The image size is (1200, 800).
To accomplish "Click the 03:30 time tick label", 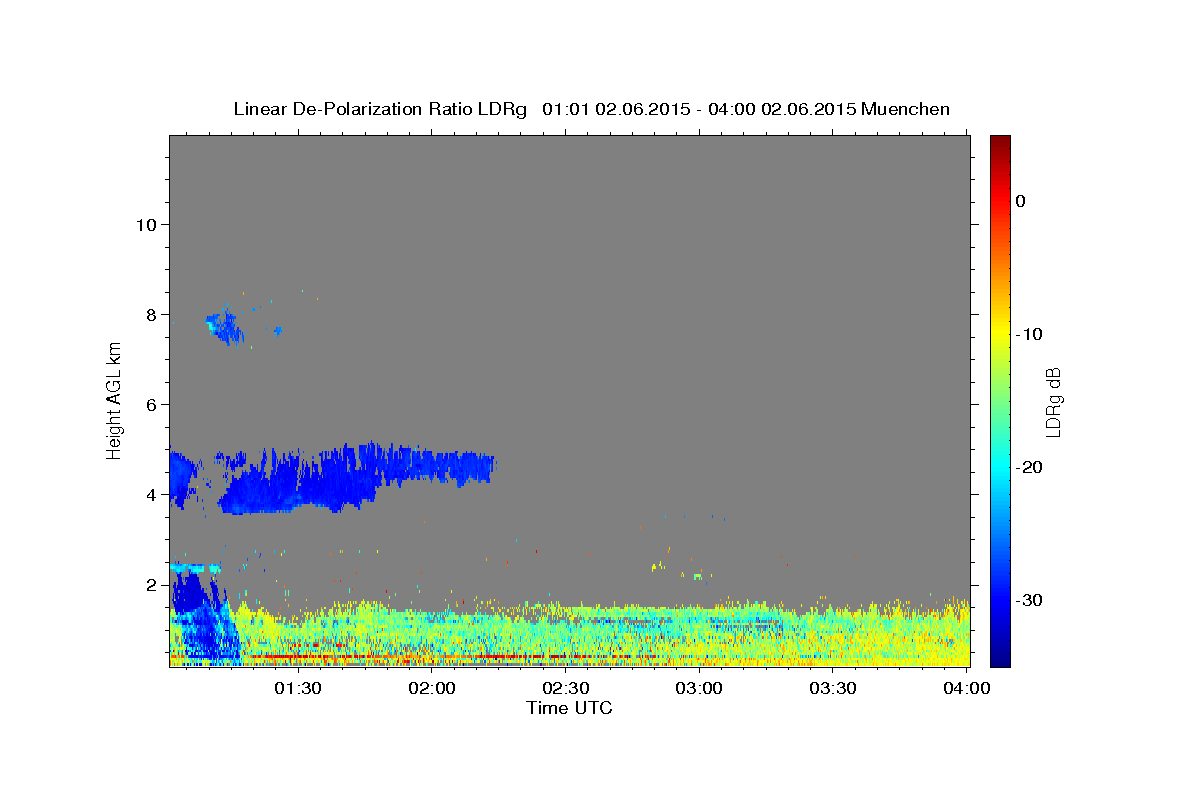I will coord(833,689).
